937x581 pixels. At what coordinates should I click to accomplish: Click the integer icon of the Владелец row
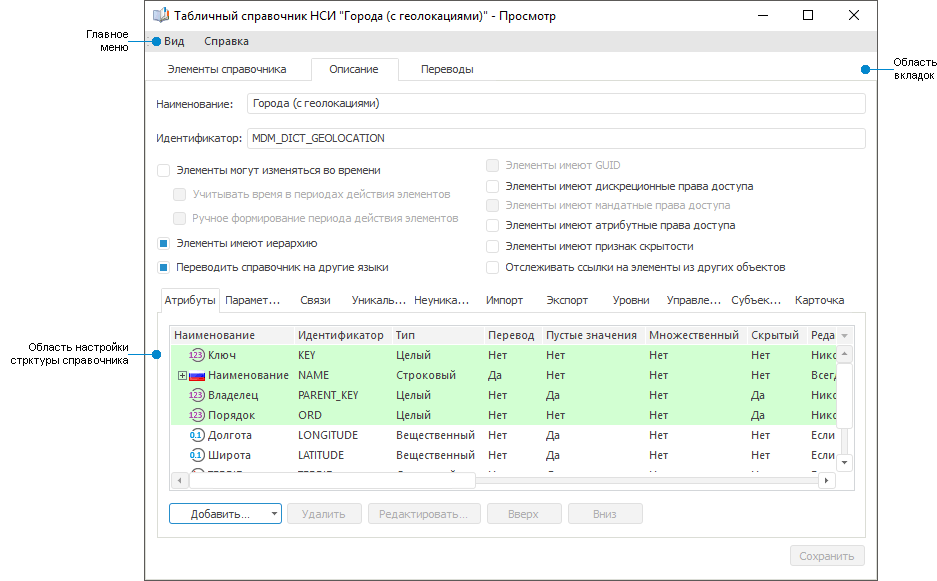(x=196, y=395)
